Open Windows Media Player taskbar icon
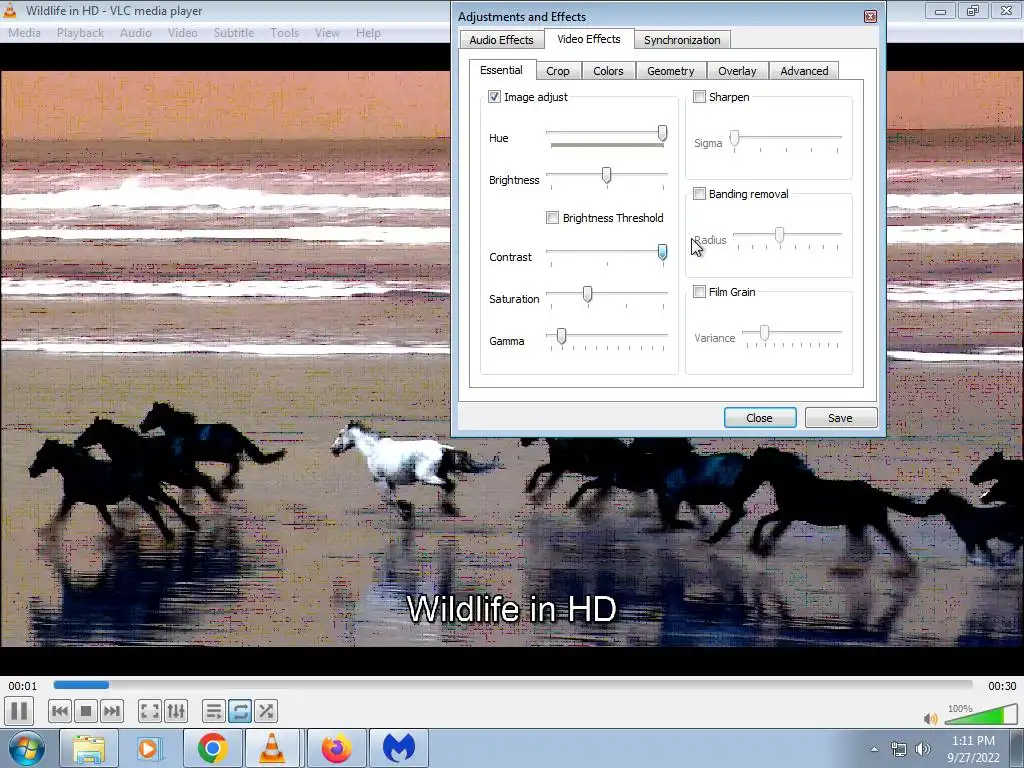The height and width of the screenshot is (768, 1024). pyautogui.click(x=148, y=748)
